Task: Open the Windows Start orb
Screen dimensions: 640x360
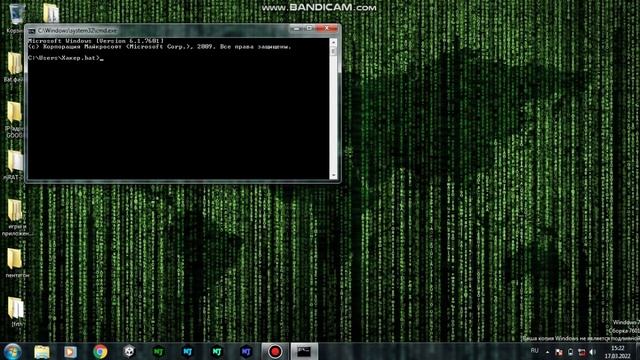Action: pos(12,351)
